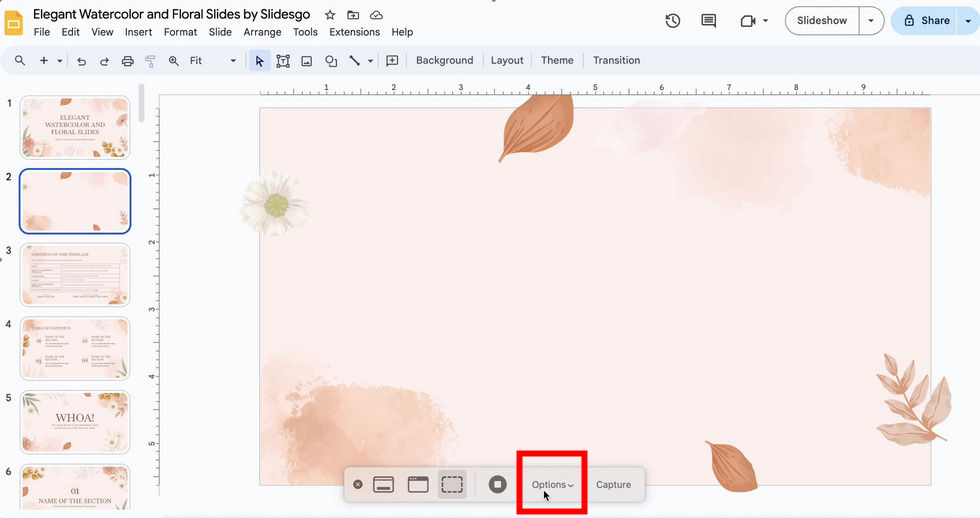Open the Google Slides home icon

point(13,22)
